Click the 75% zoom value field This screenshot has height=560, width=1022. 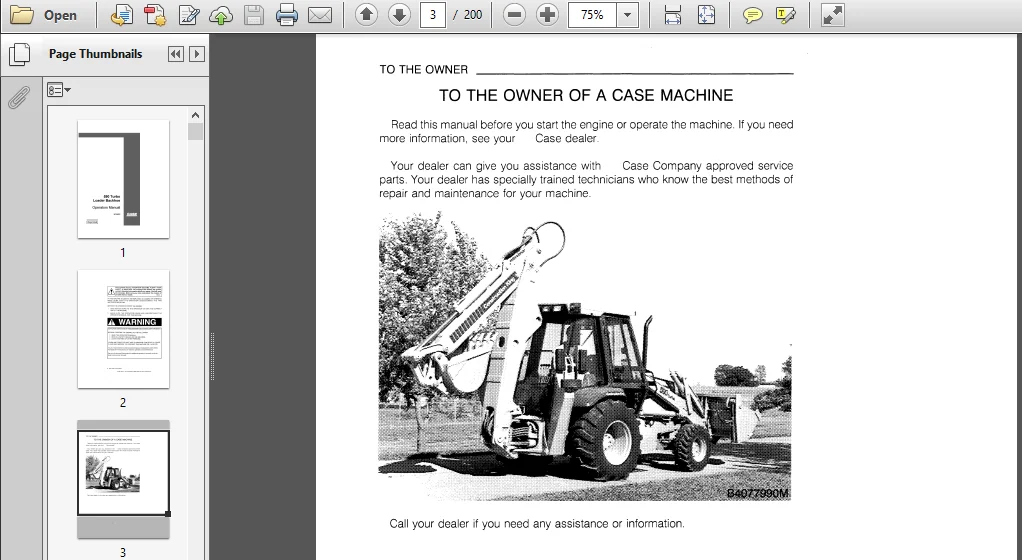592,14
